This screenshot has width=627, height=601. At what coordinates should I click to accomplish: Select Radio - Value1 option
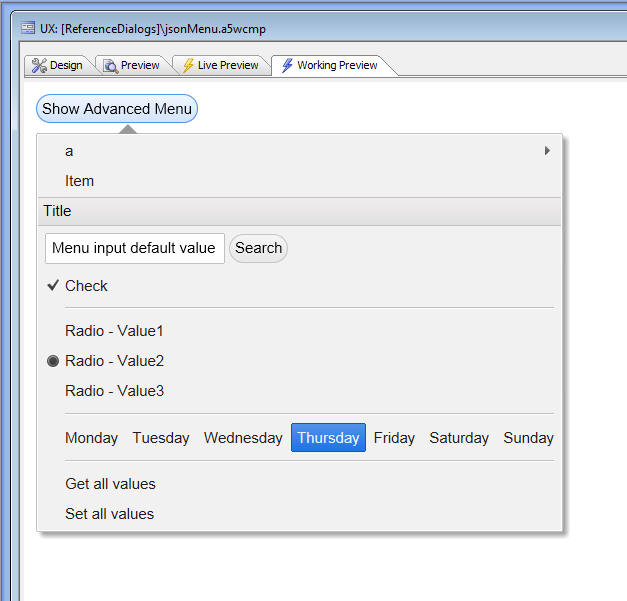(299, 331)
